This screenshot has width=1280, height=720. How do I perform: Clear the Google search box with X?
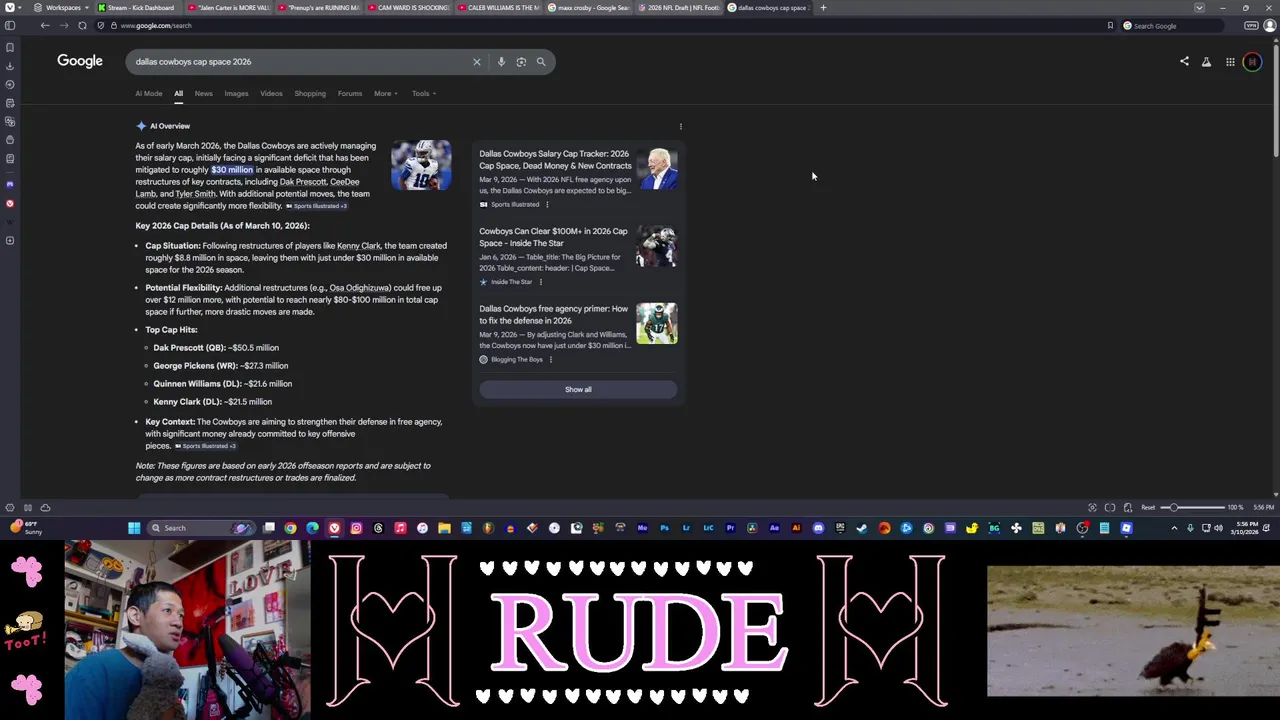[x=477, y=62]
